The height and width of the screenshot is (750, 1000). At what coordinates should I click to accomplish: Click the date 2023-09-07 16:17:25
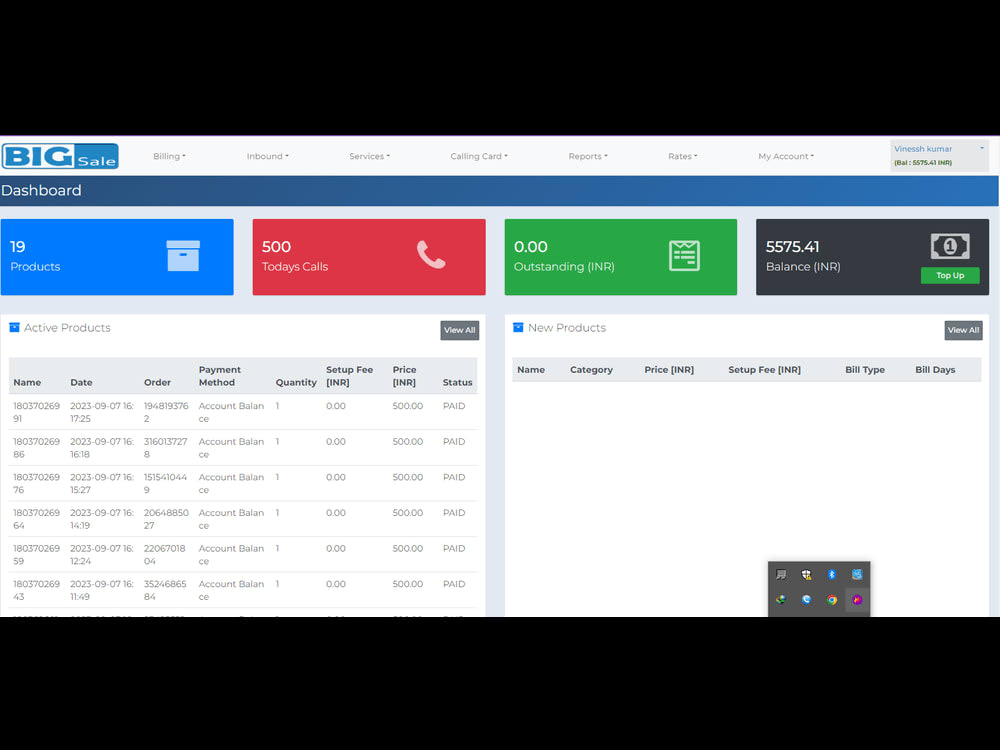(x=102, y=413)
